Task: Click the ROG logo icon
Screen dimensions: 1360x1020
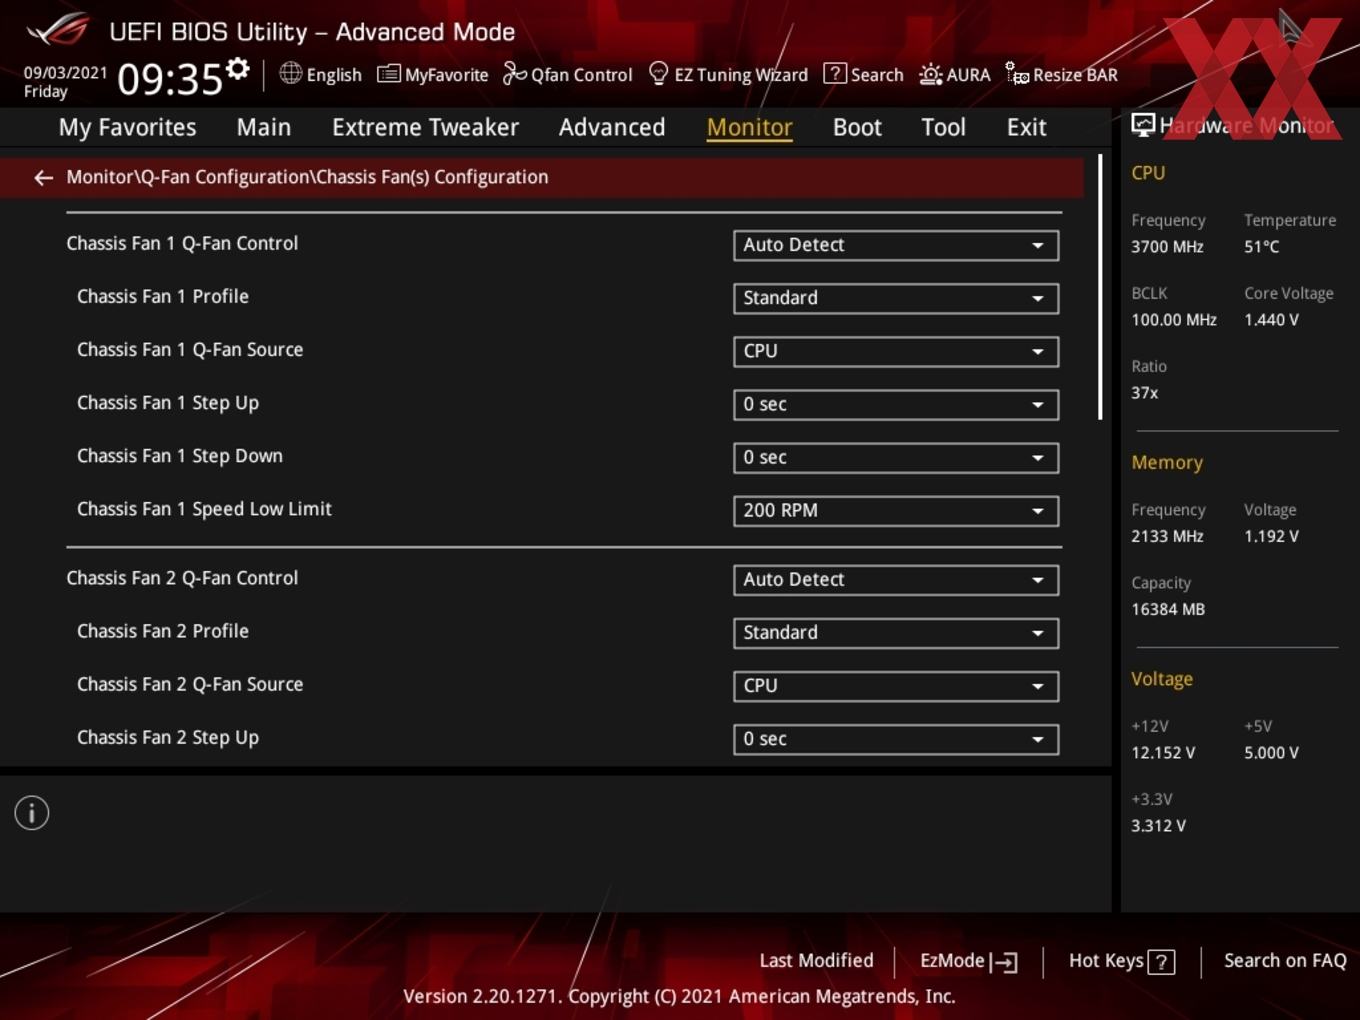Action: 58,29
